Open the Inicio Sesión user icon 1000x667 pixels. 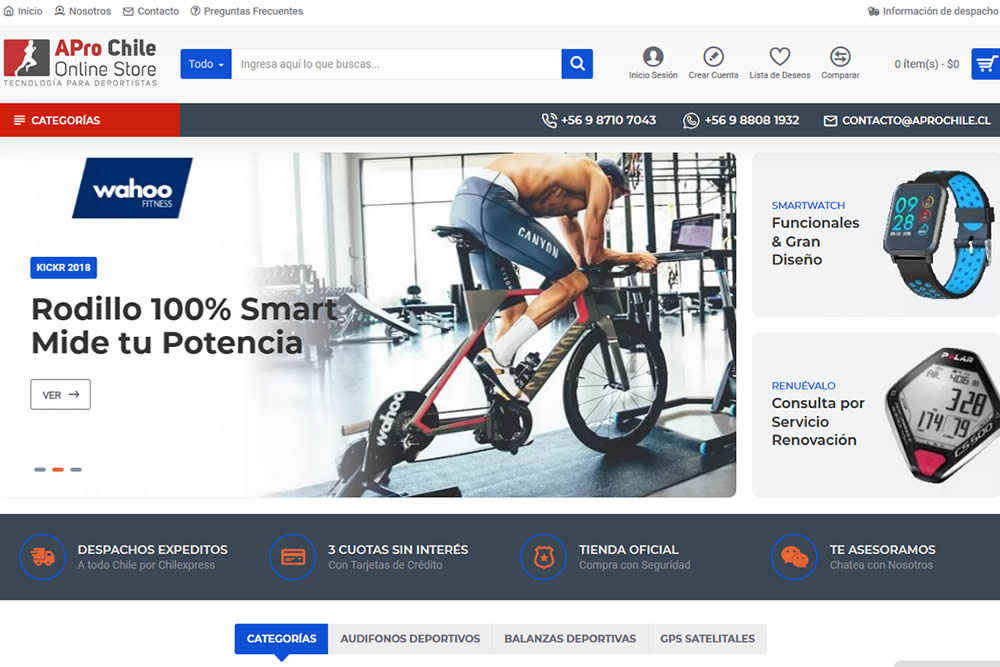tap(653, 57)
